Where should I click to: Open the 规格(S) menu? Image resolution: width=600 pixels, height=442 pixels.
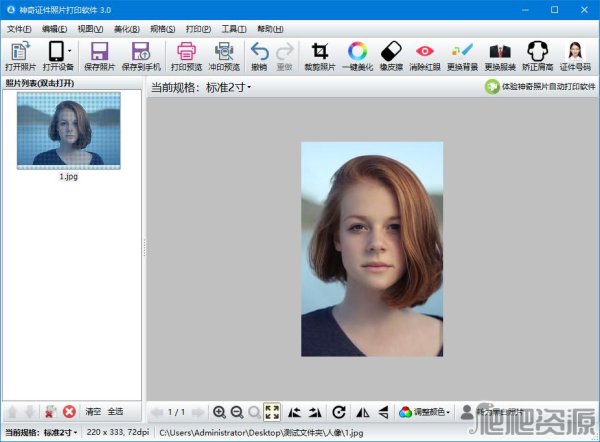(x=163, y=29)
